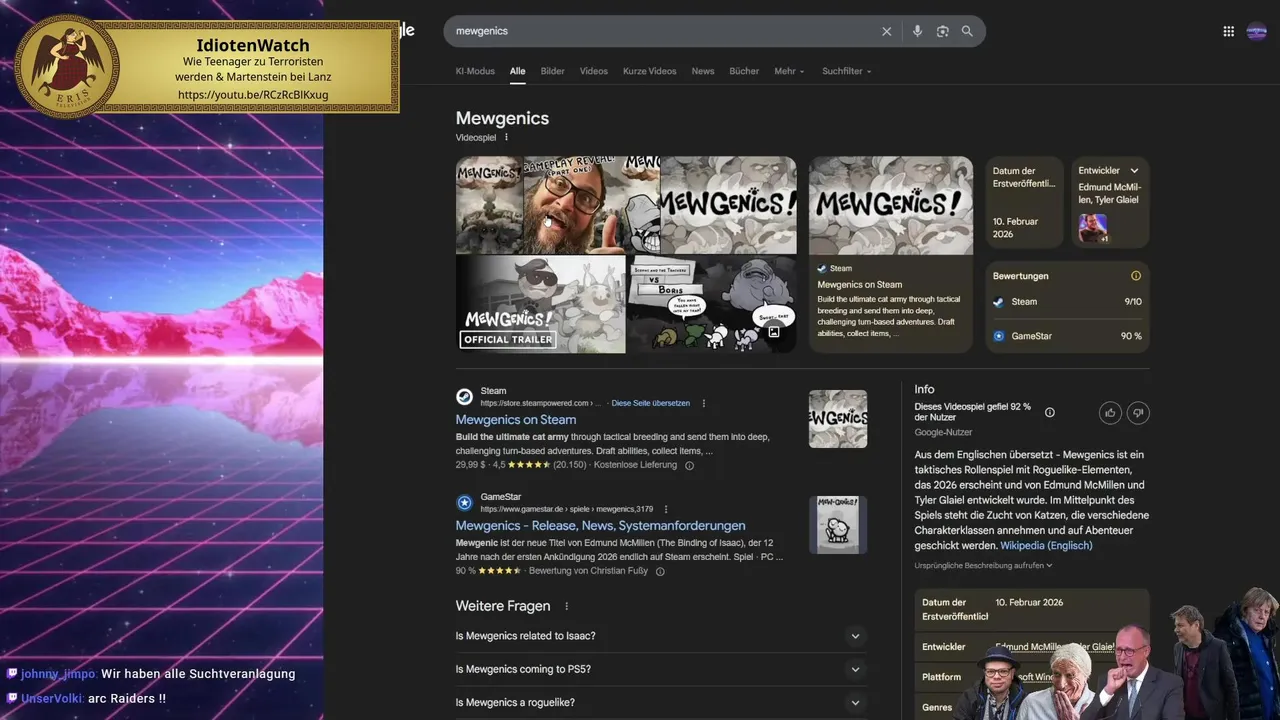Select the Alle tab

[517, 71]
